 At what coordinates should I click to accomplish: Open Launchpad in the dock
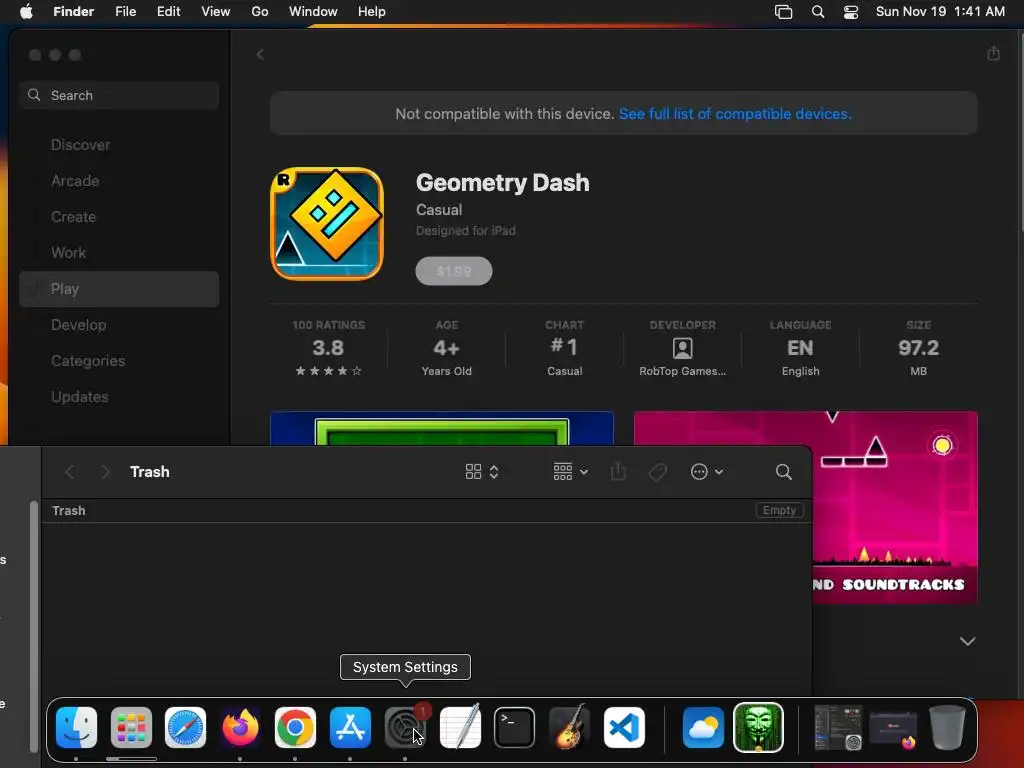(x=131, y=727)
